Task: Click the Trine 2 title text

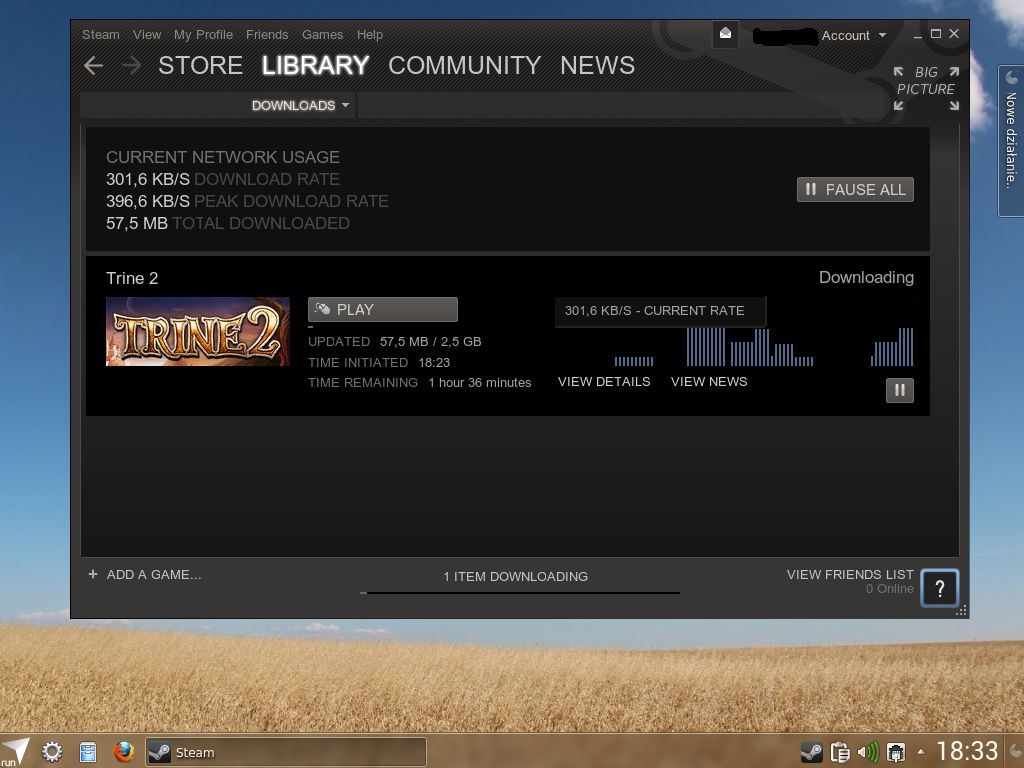Action: [132, 278]
